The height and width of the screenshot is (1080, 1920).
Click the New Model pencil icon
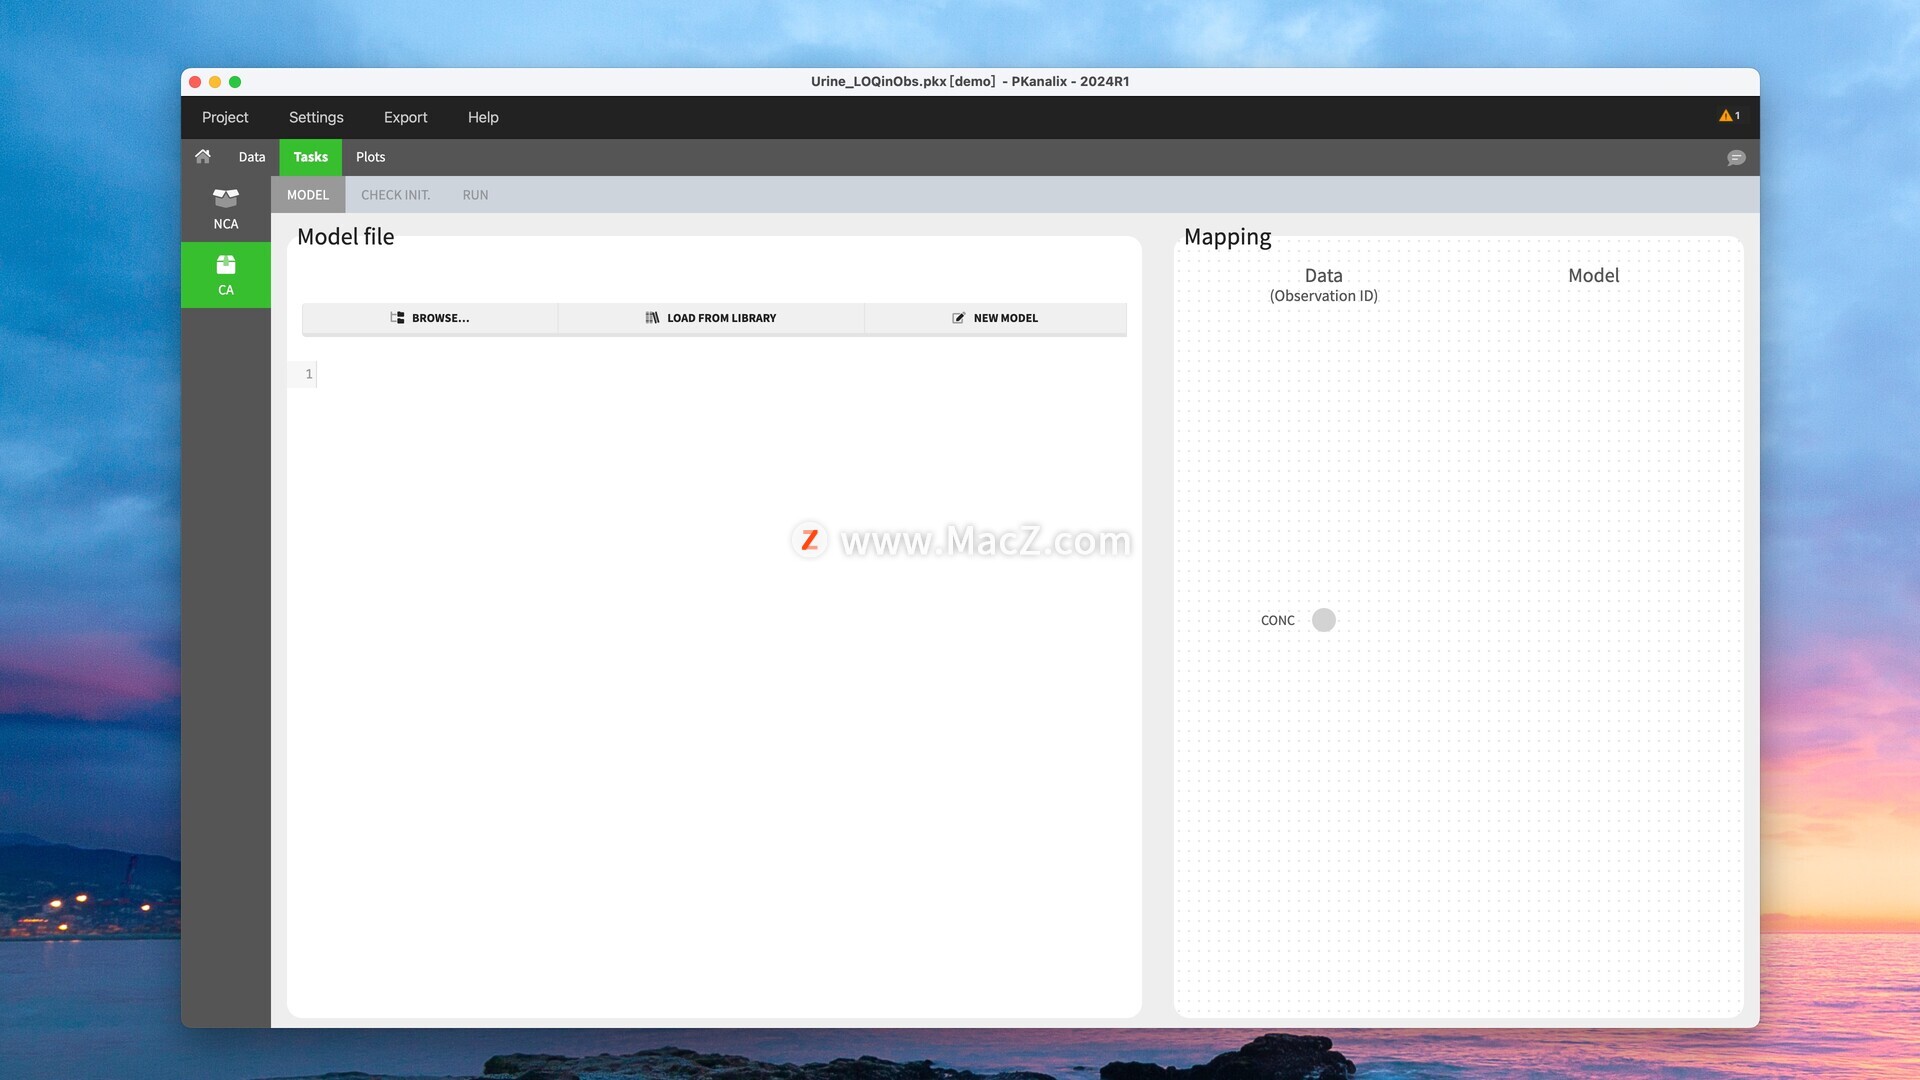tap(958, 318)
